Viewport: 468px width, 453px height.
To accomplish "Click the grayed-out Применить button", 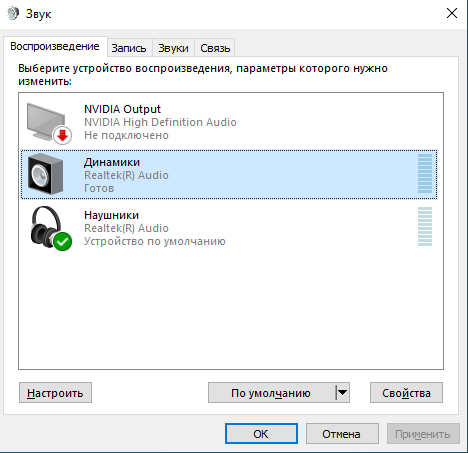I will point(423,434).
